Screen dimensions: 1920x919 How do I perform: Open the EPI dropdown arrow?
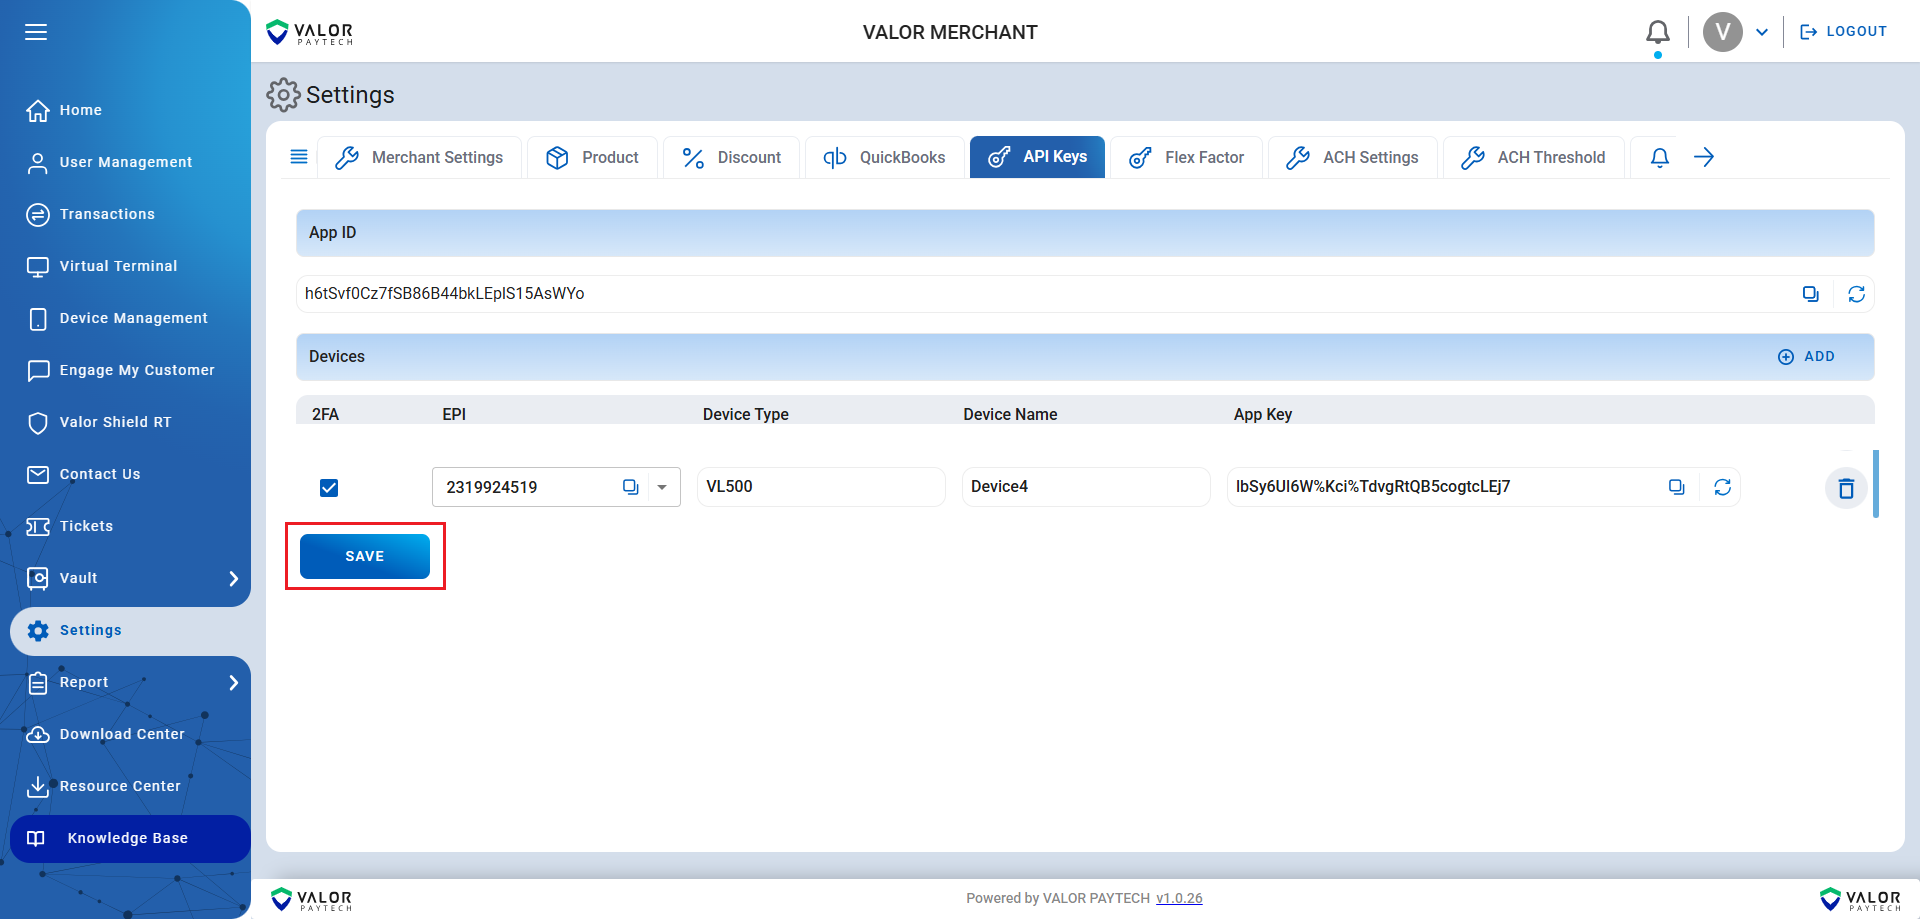tap(662, 487)
